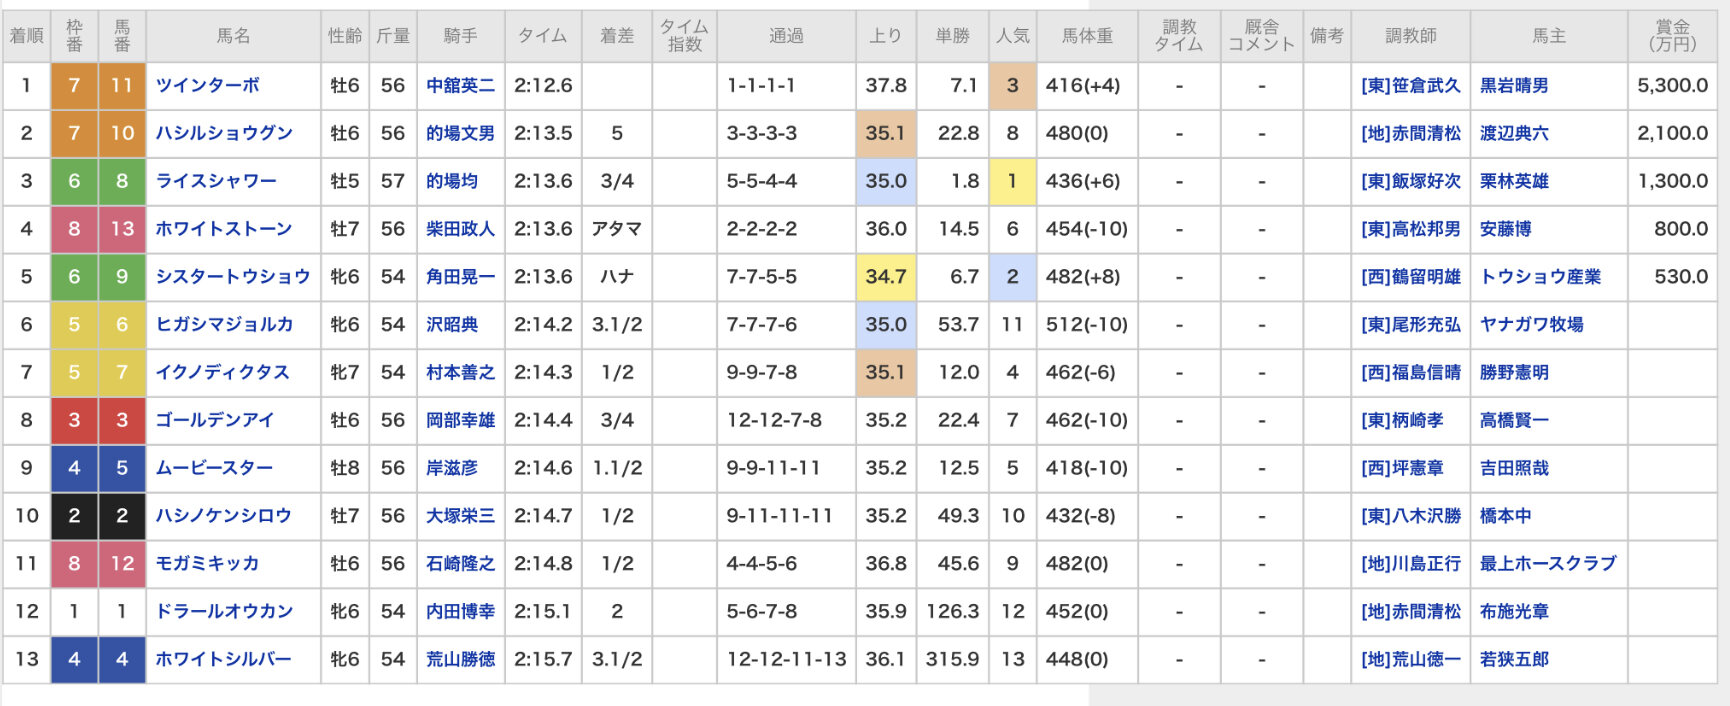Open trainer link 笹倉武久
This screenshot has width=1730, height=706.
1425,86
